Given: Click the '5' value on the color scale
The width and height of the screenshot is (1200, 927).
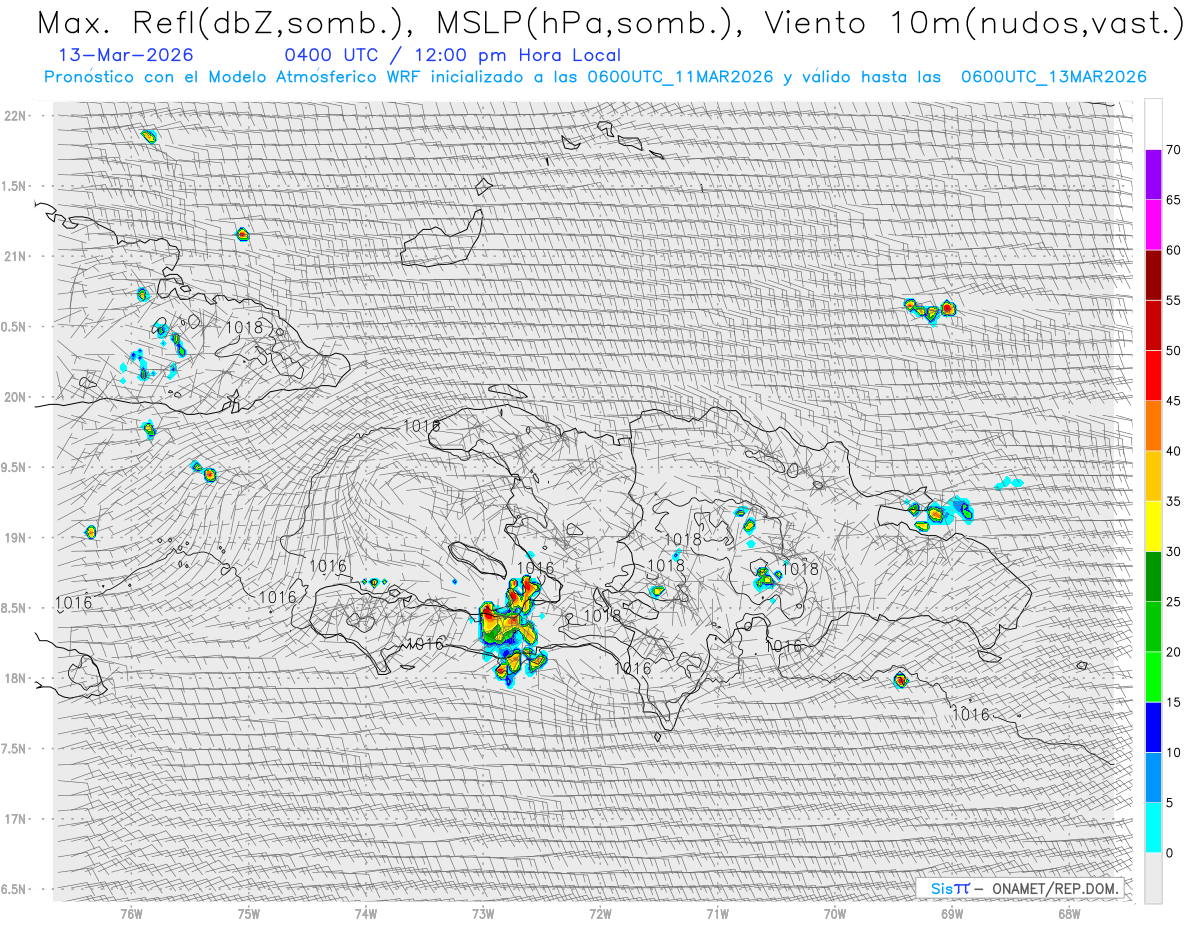Looking at the screenshot, I should (x=1170, y=803).
